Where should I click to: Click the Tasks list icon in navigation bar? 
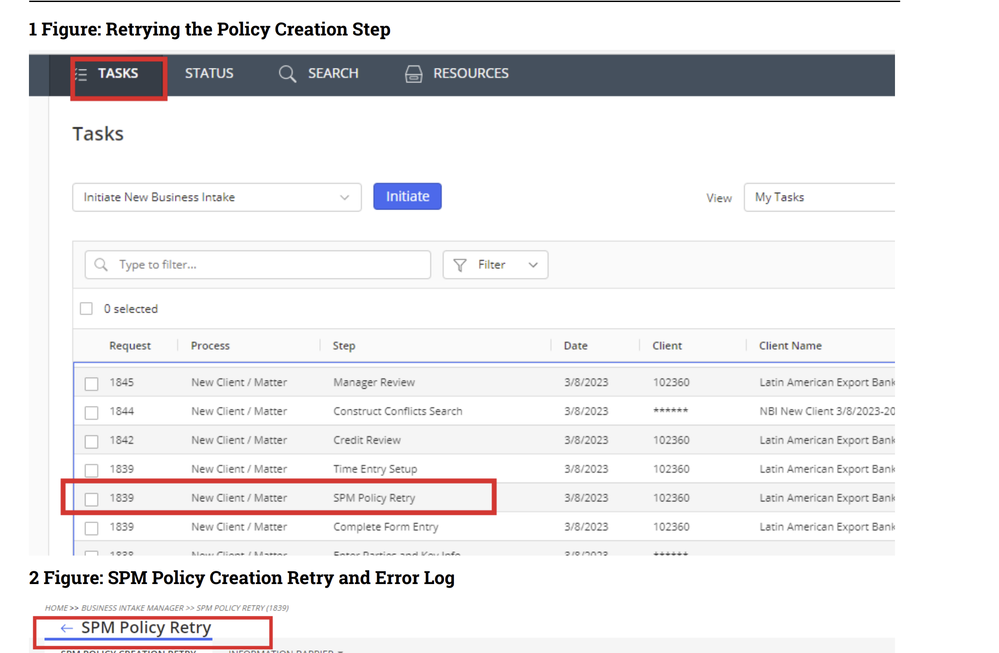pyautogui.click(x=82, y=75)
